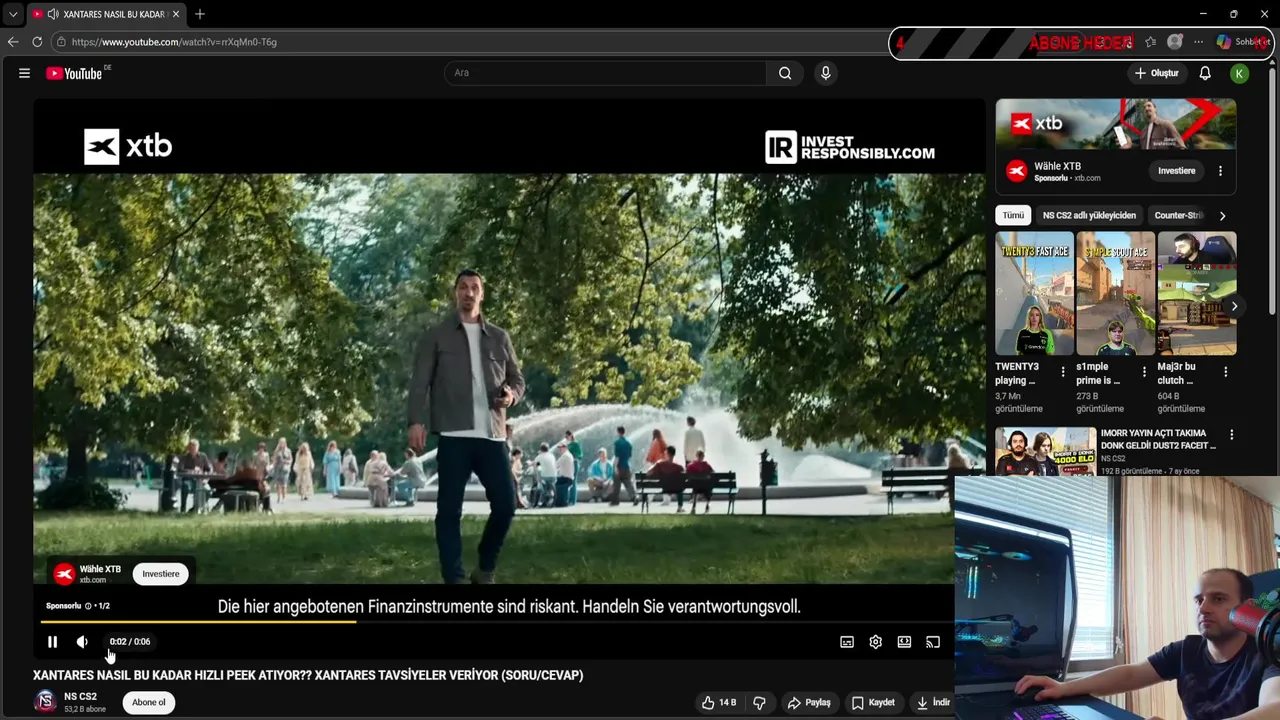The image size is (1280, 720).
Task: Select the Counter-Strike filter chip
Action: [1178, 215]
